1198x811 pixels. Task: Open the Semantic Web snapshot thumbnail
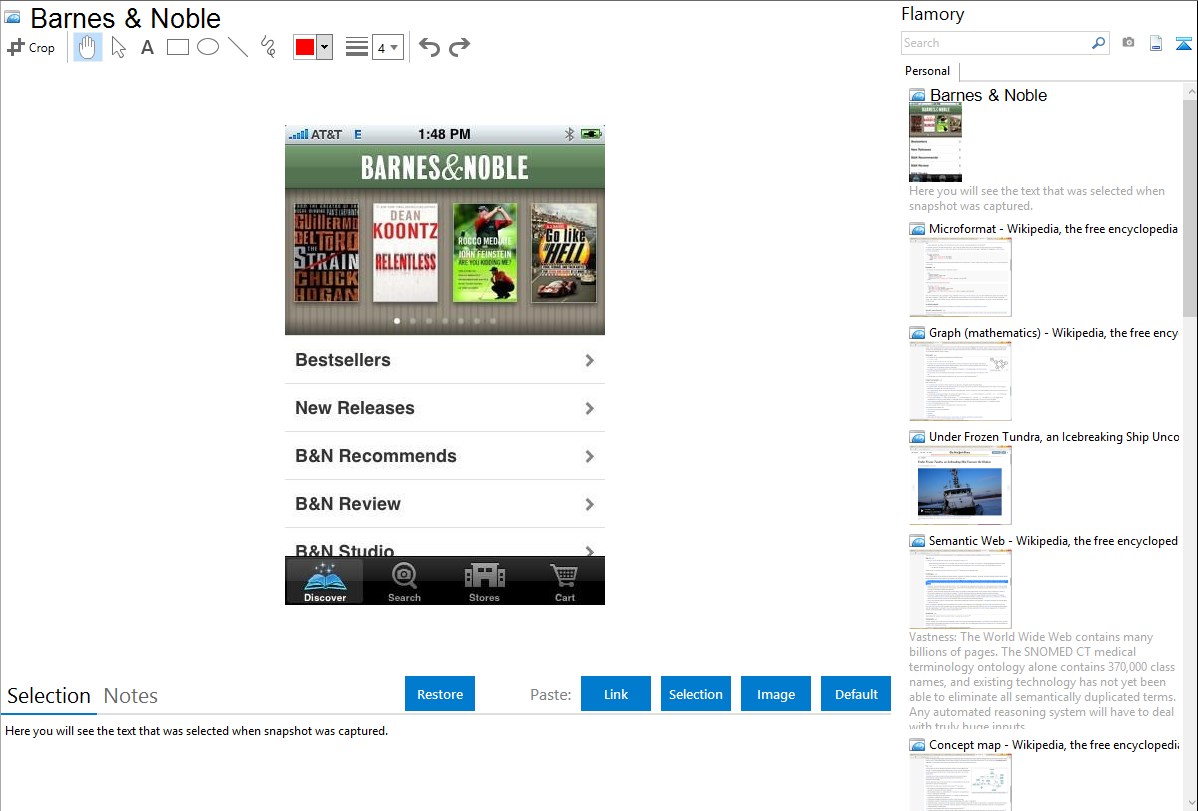pos(960,589)
